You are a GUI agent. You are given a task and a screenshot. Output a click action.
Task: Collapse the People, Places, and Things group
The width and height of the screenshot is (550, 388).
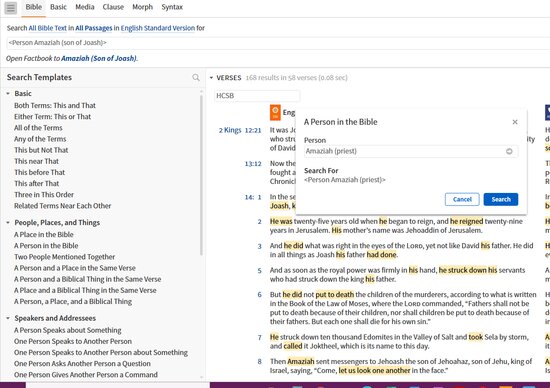point(8,222)
